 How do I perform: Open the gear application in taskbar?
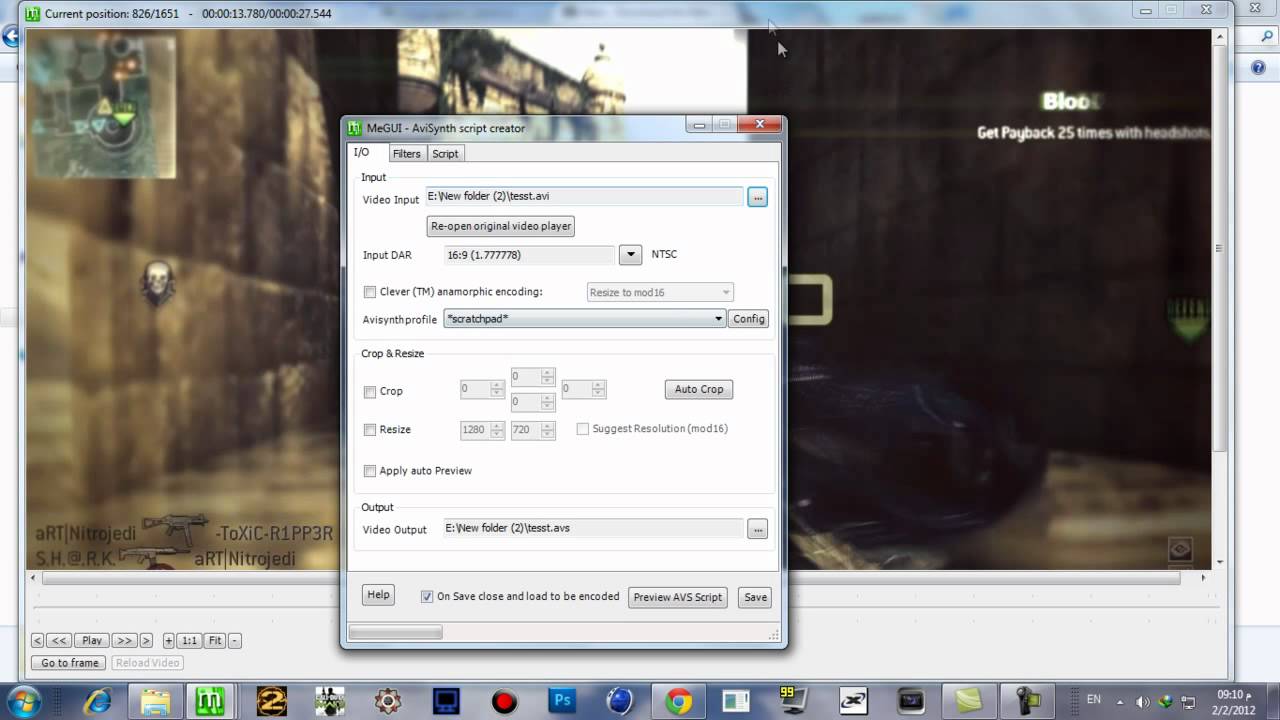click(x=387, y=701)
